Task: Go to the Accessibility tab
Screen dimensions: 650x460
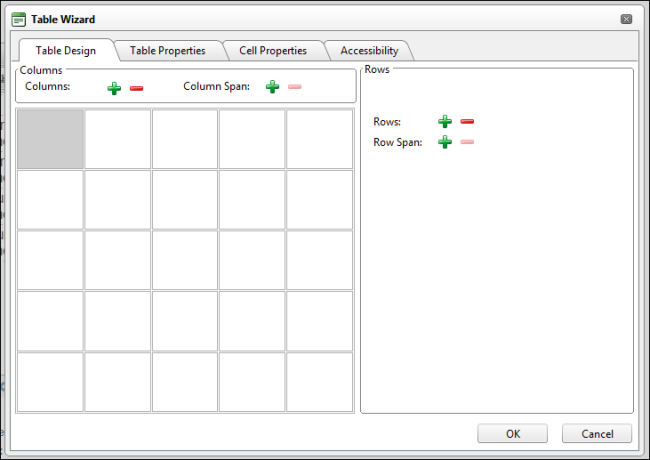Action: coord(368,50)
